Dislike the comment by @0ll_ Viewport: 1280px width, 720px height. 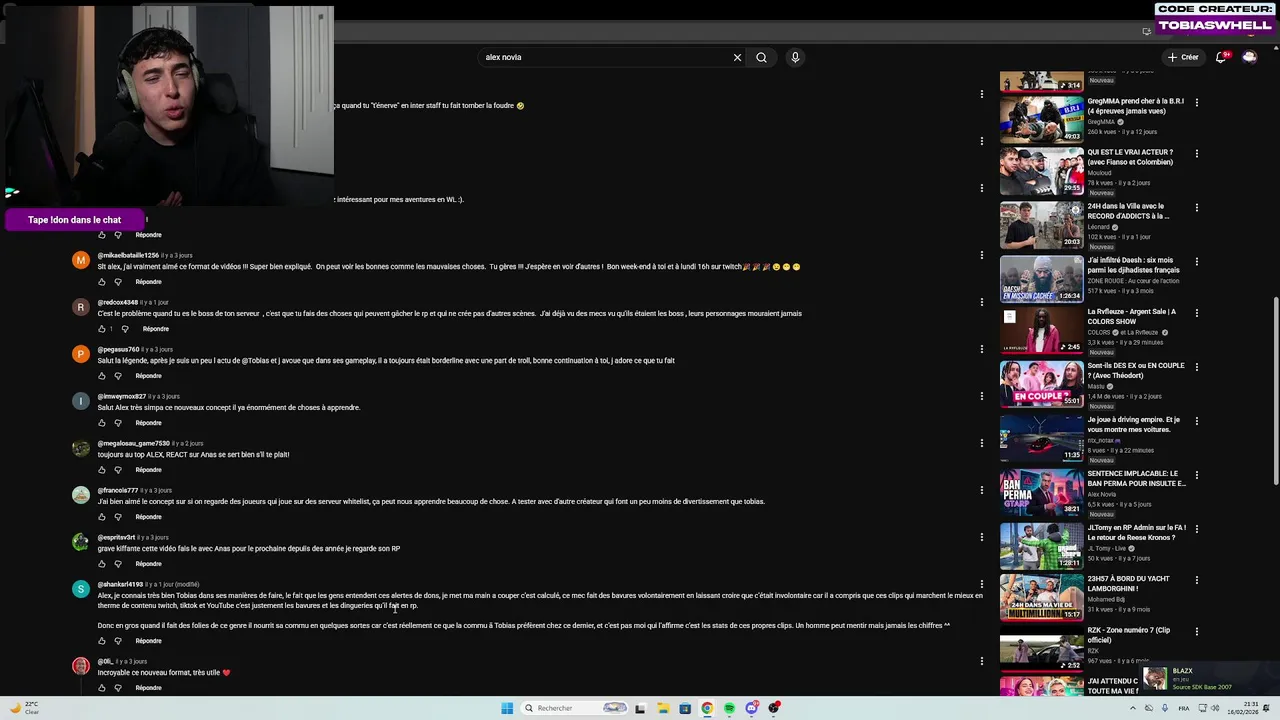tap(118, 688)
